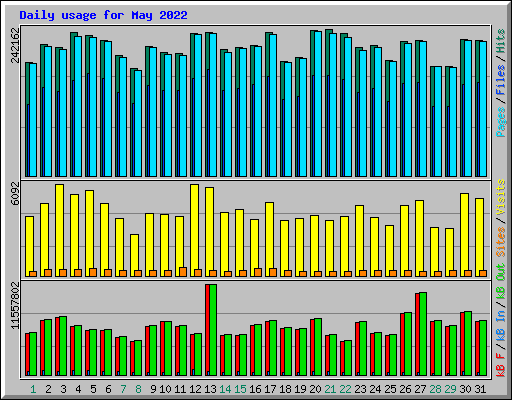
Task: Select the 'Pages' legend label
Action: 501,122
